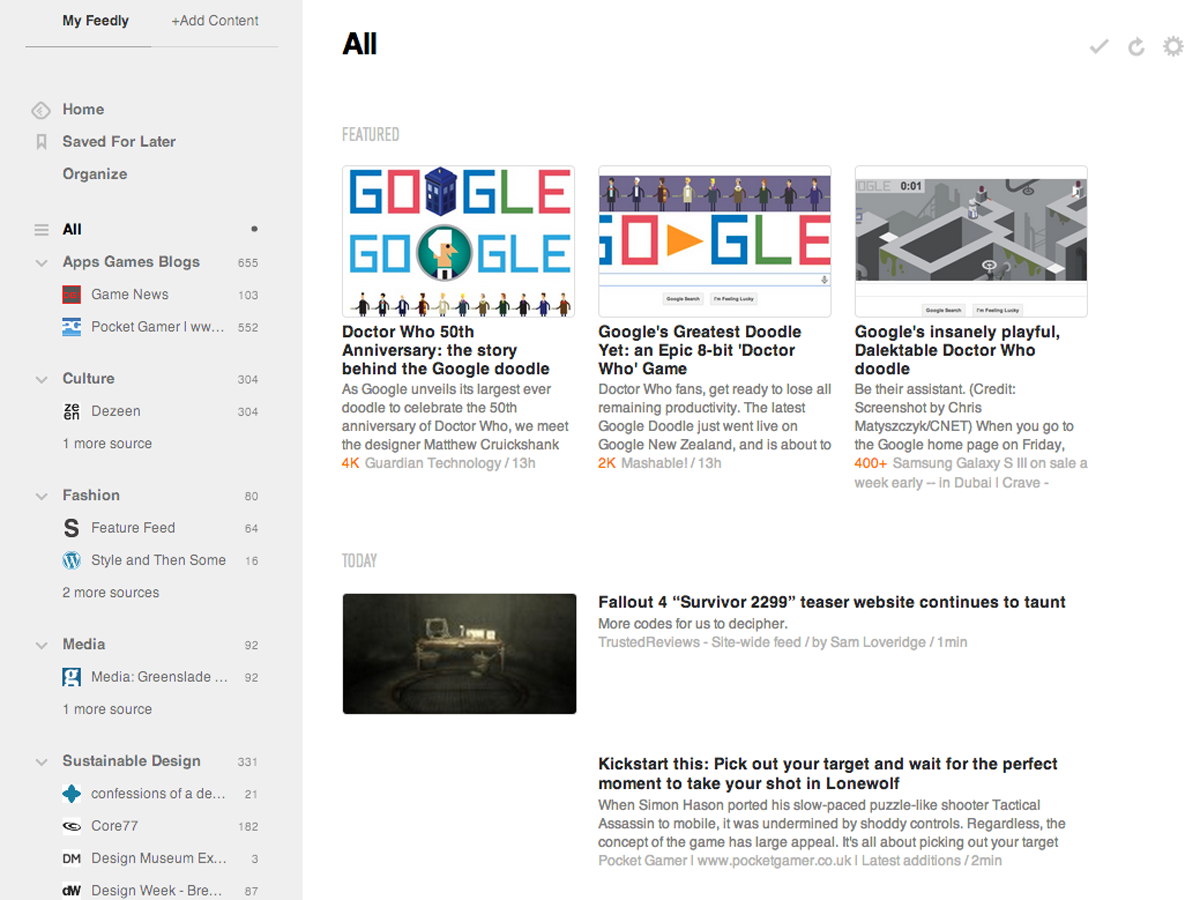This screenshot has height=900, width=1200.
Task: Click the confessions of a de… feed icon
Action: coord(71,794)
